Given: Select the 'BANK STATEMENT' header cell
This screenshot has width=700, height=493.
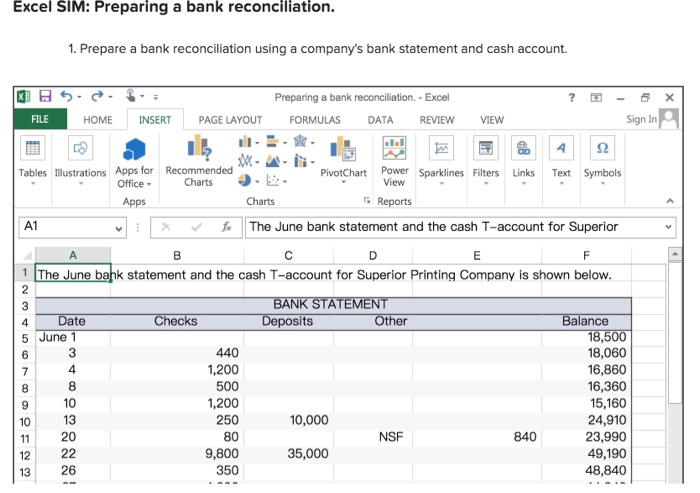Looking at the screenshot, I should [x=333, y=305].
